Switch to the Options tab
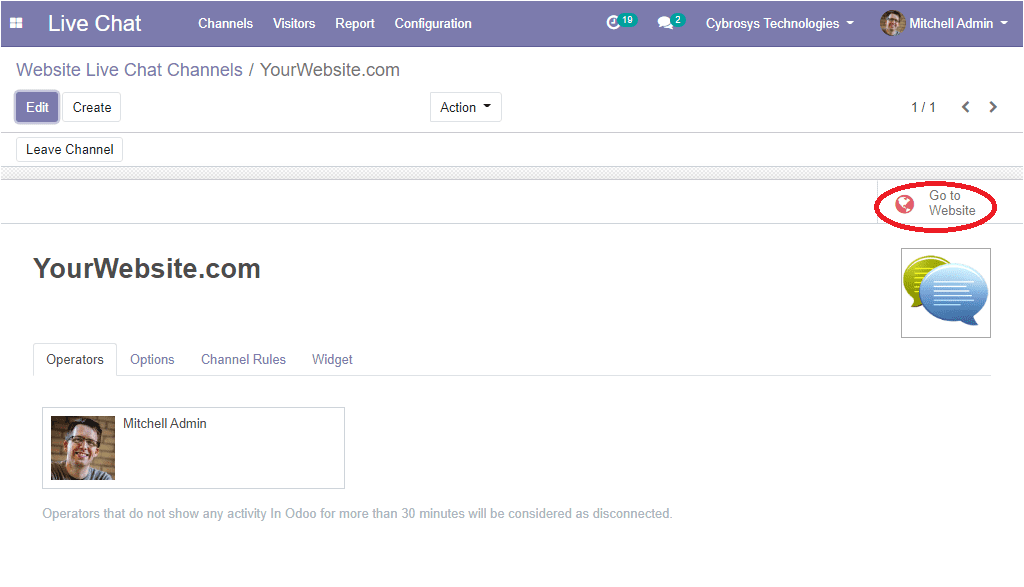Viewport: 1024px width, 587px height. 152,360
